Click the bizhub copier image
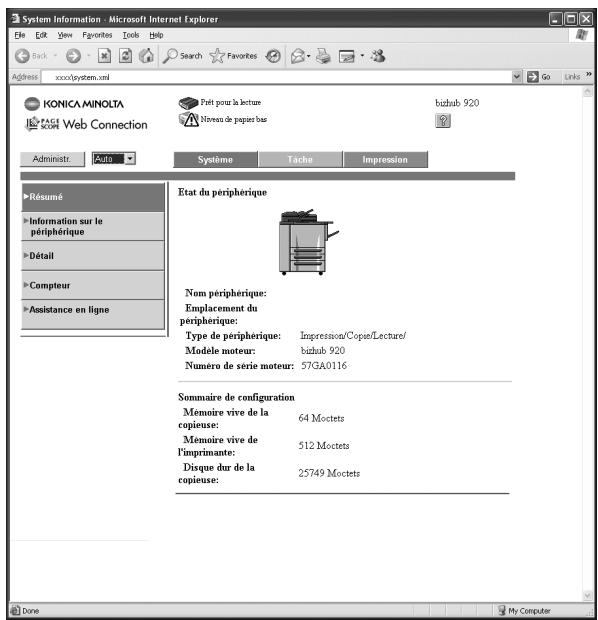This screenshot has width=598, height=620. click(308, 242)
